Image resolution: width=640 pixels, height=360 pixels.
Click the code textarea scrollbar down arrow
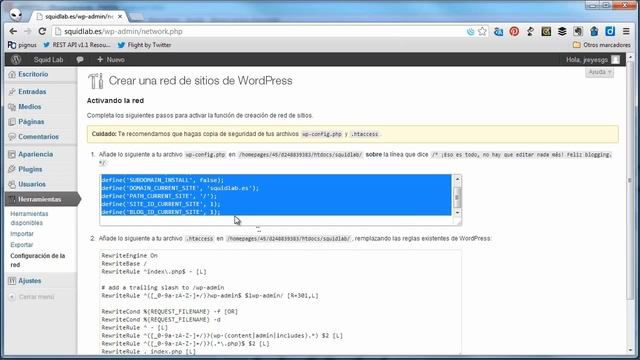[x=457, y=213]
